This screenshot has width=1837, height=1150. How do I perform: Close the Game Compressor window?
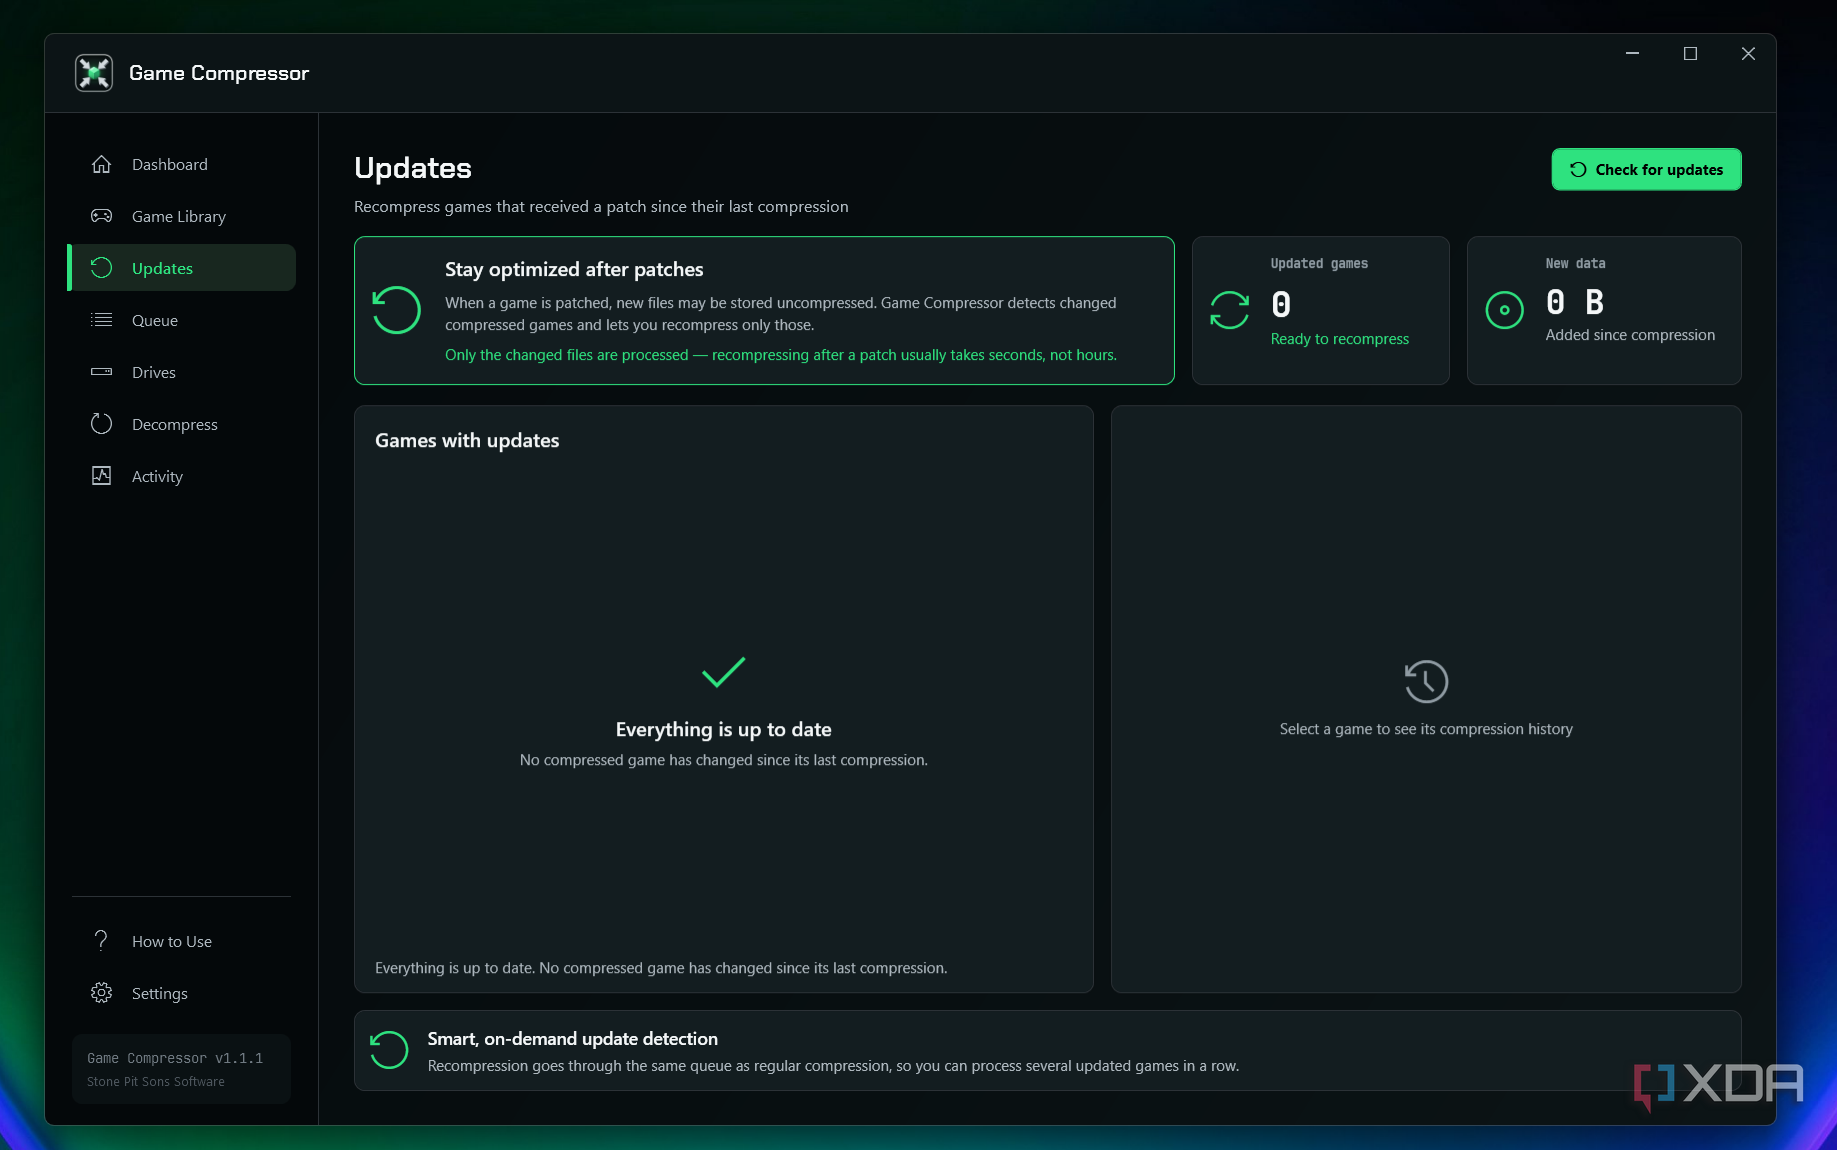1748,54
